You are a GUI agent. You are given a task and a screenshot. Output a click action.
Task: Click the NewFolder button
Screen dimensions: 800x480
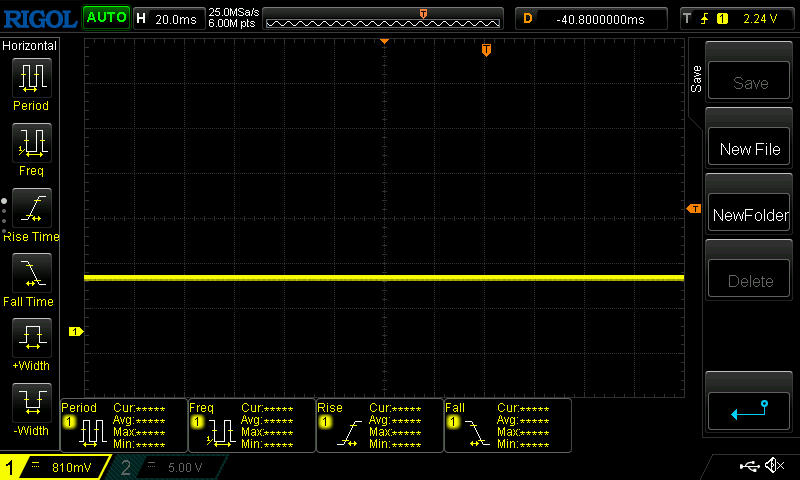pyautogui.click(x=750, y=215)
